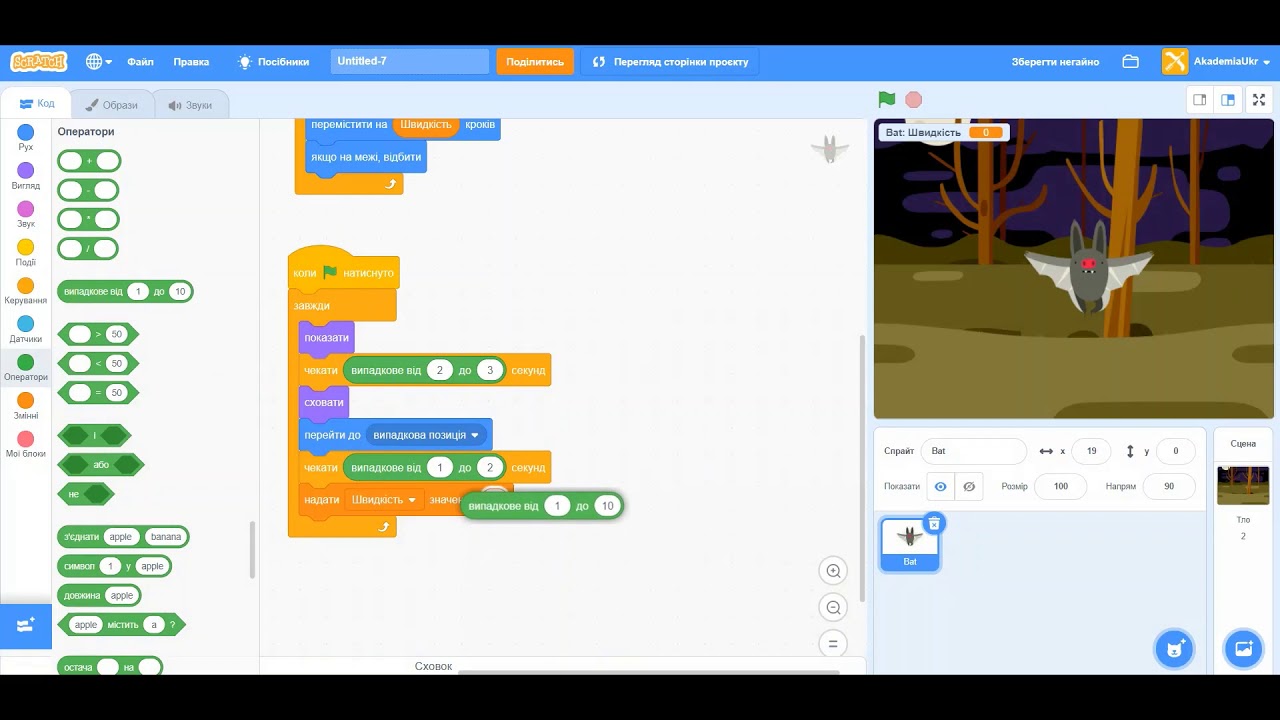
Task: Select the Датчики block category
Action: (x=26, y=330)
